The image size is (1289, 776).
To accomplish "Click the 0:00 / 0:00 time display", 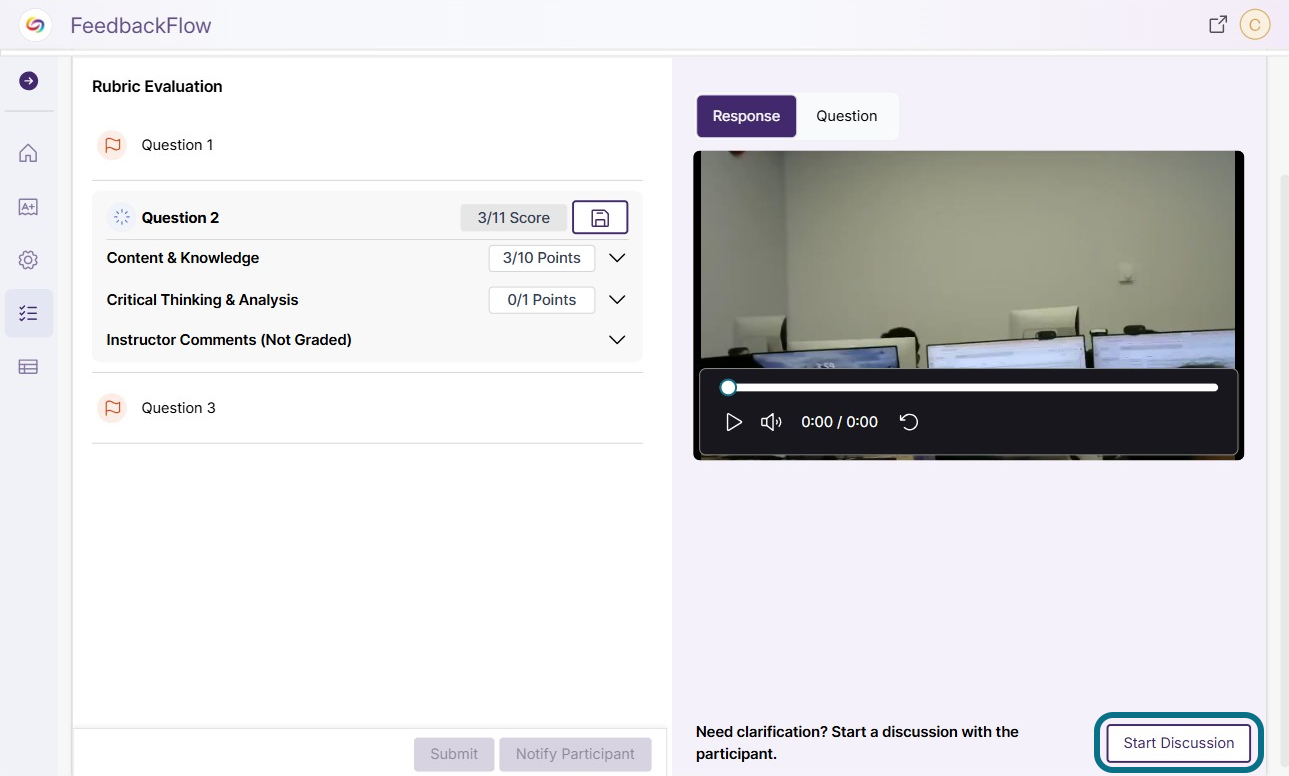I will point(840,422).
